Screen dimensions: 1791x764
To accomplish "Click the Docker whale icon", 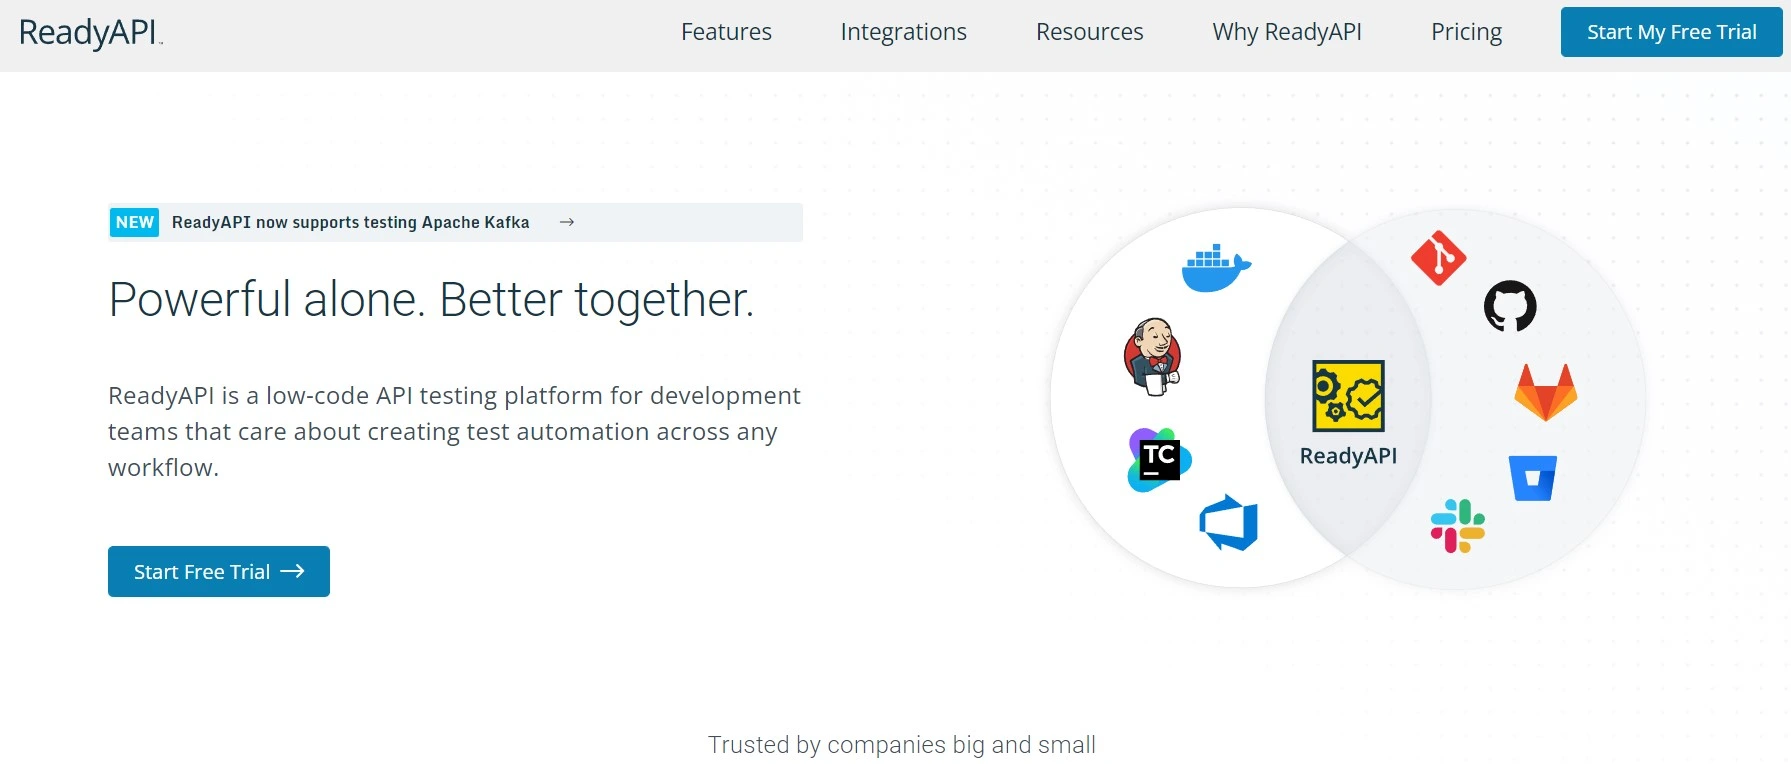I will click(1215, 268).
